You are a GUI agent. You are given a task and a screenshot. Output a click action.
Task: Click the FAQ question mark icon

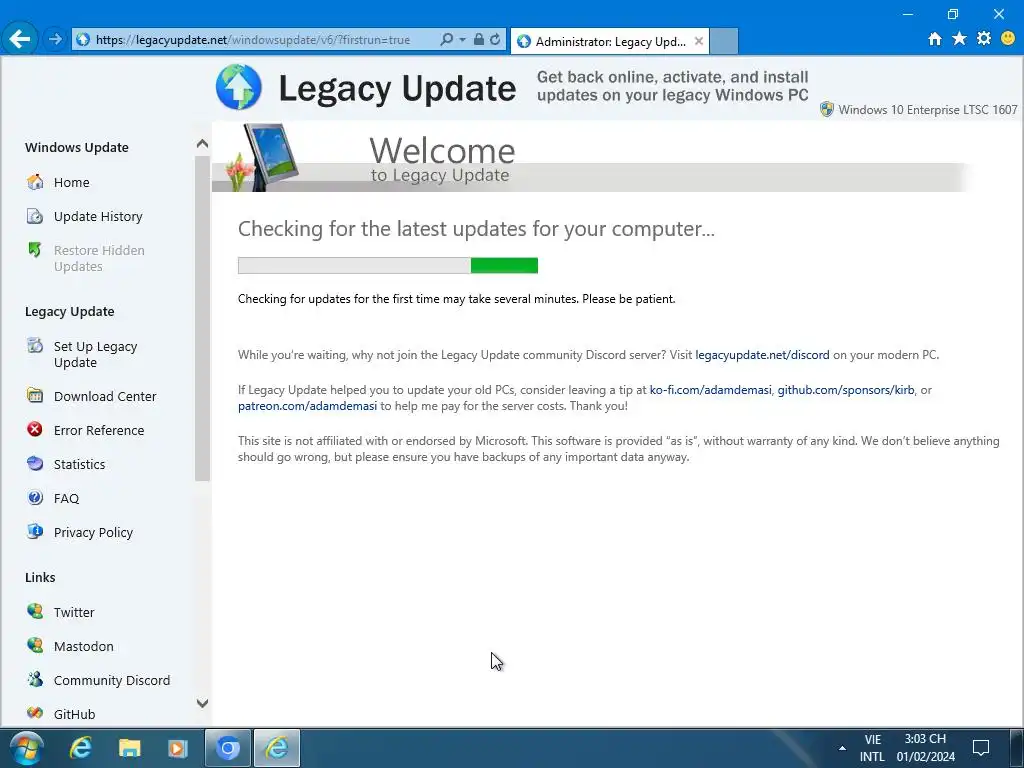click(x=35, y=497)
